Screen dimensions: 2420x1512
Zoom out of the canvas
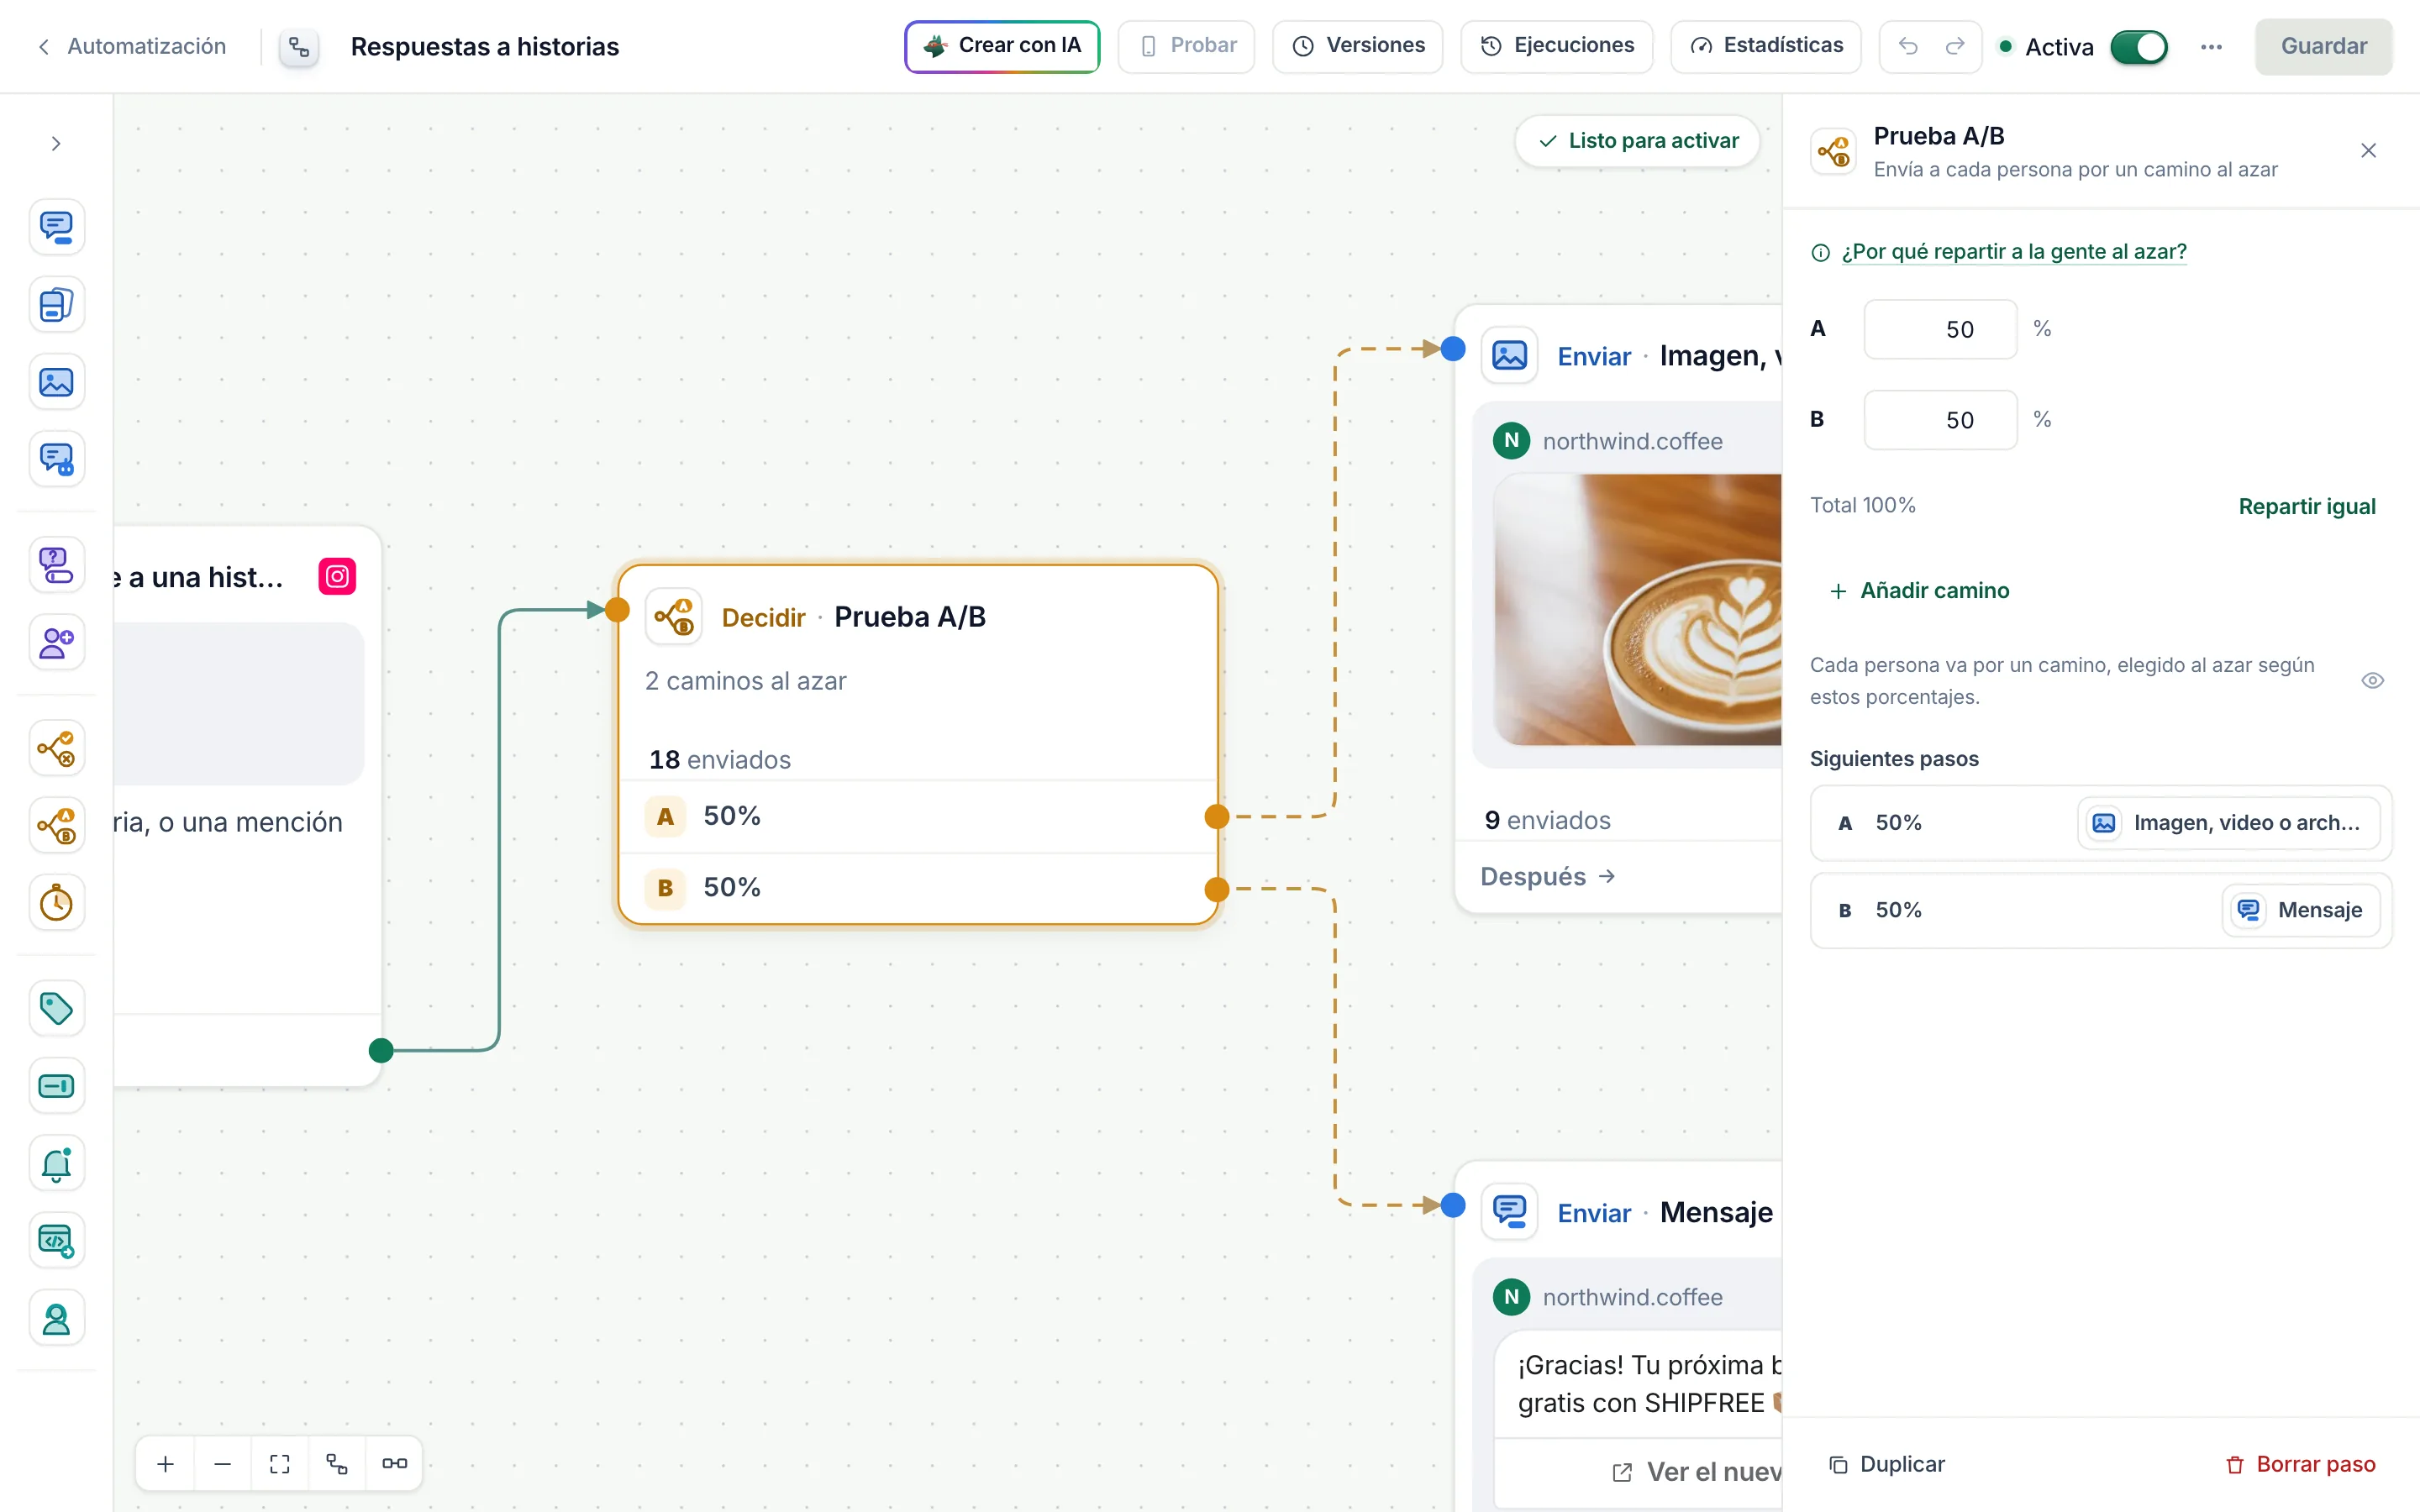223,1464
